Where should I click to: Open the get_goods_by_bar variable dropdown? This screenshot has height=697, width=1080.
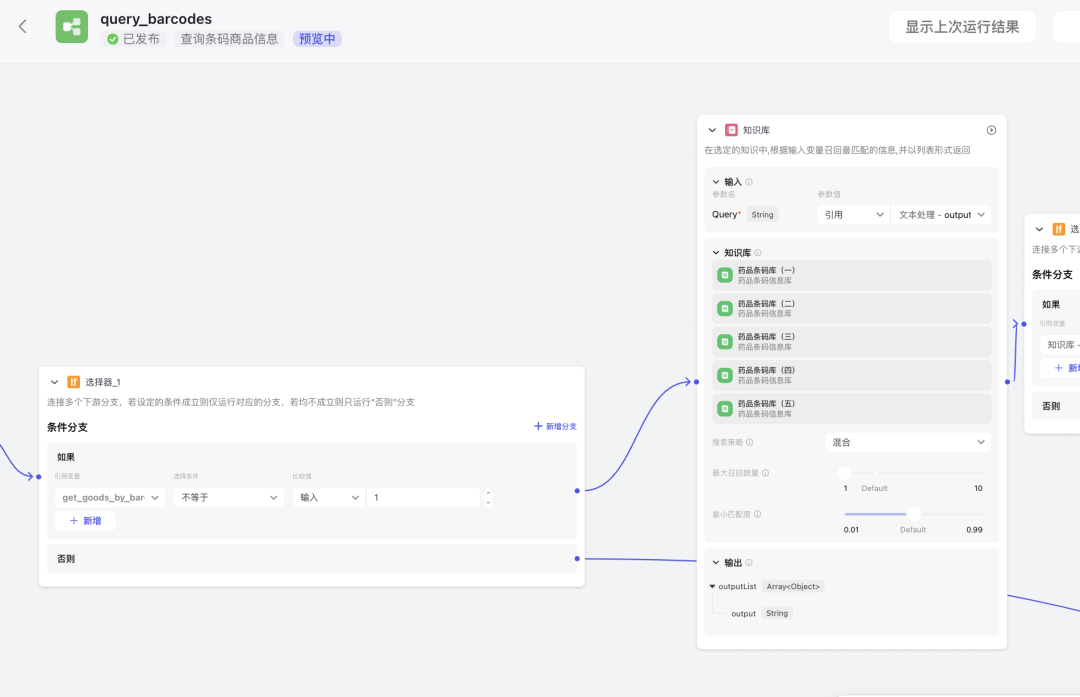[110, 497]
